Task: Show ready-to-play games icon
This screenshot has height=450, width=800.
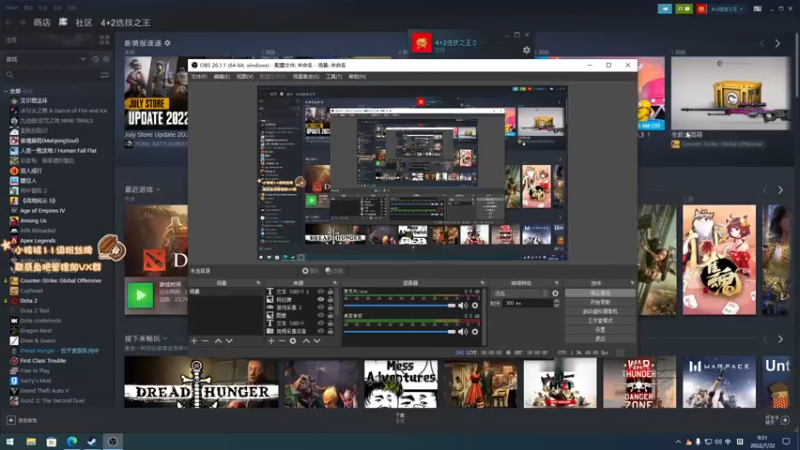Action: (x=106, y=59)
